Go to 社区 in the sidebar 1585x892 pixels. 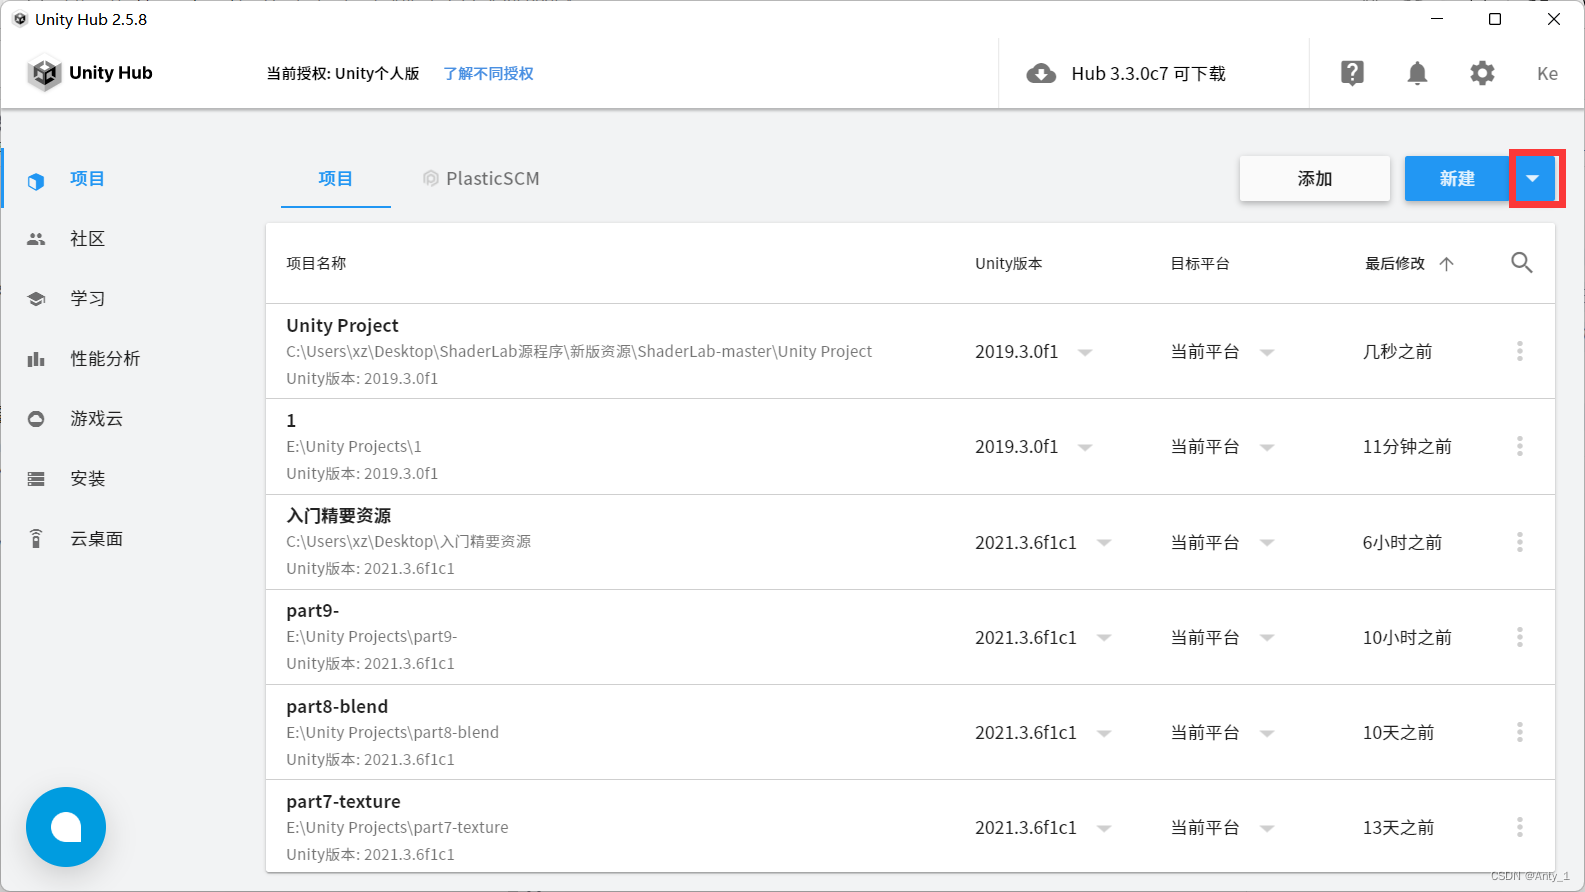point(87,239)
